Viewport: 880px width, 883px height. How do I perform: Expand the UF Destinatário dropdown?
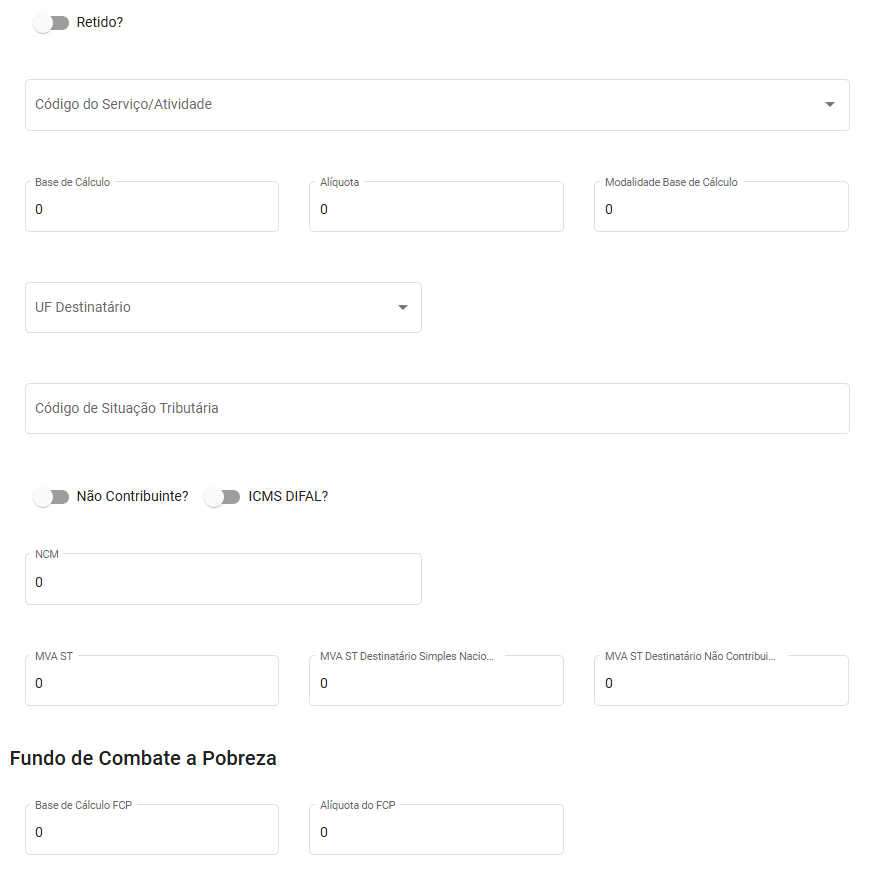click(x=210, y=308)
